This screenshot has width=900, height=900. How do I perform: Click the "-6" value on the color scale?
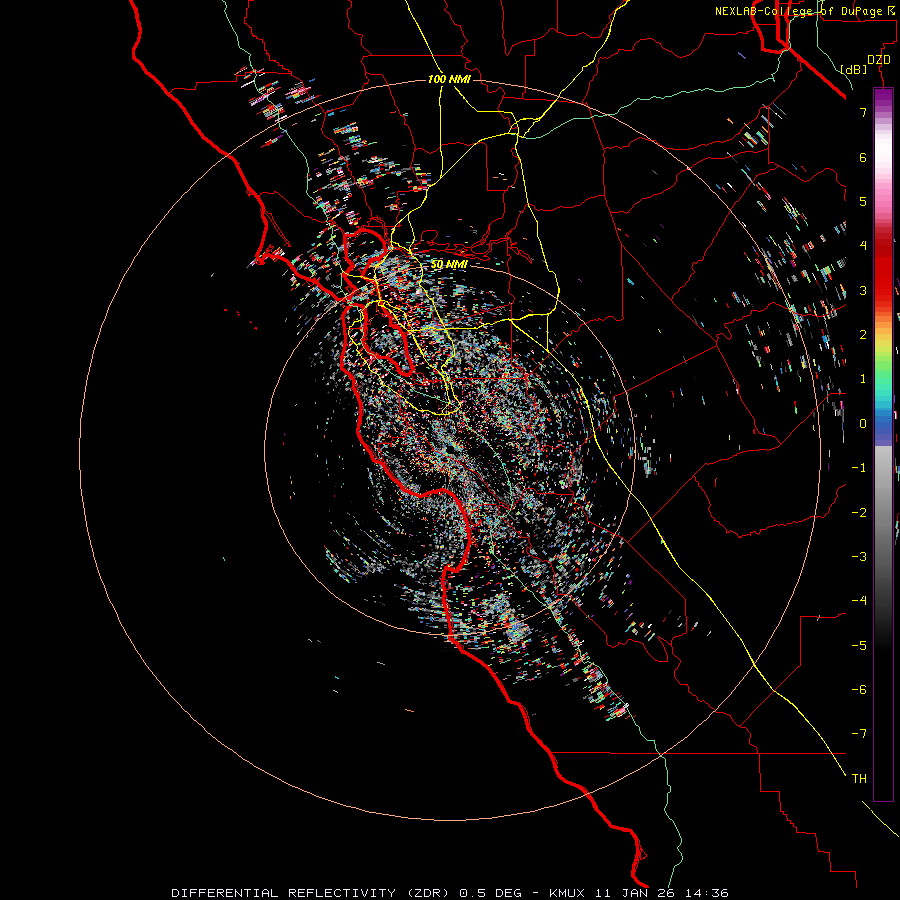pyautogui.click(x=859, y=690)
